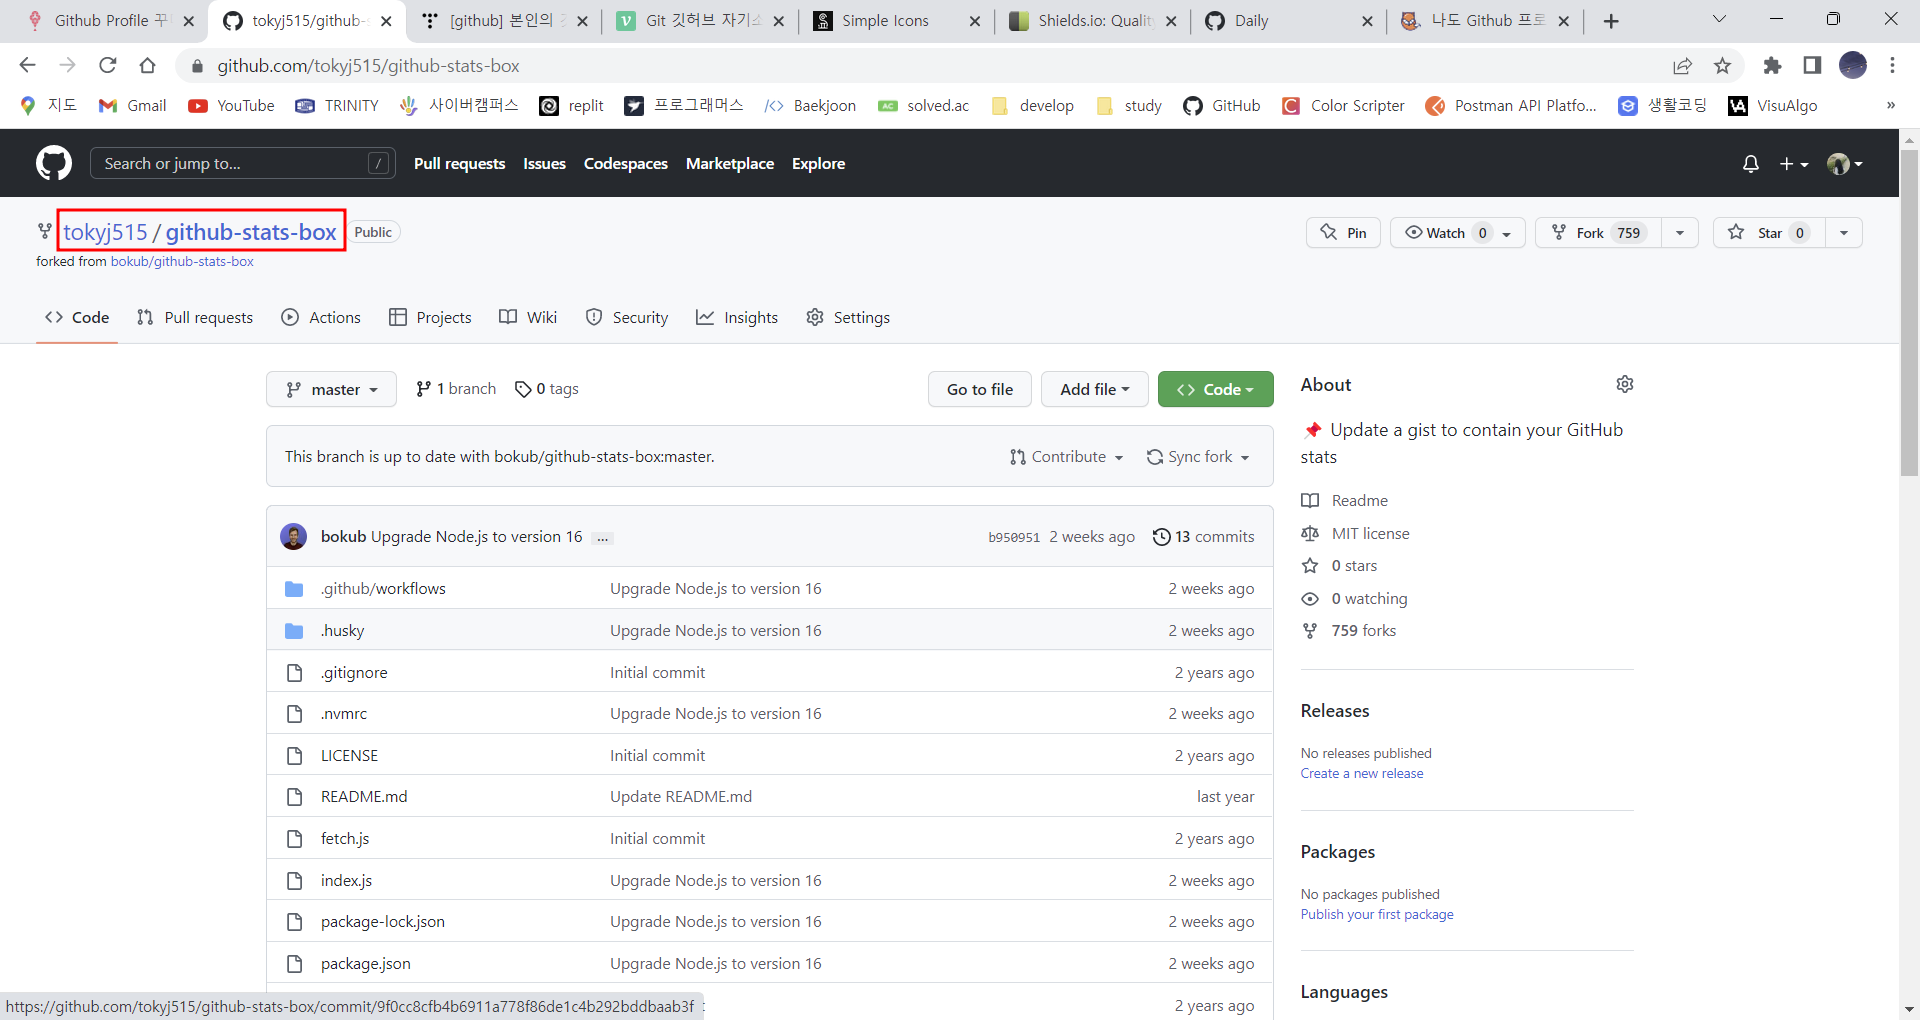Open the repository Settings tab
Viewport: 1920px width, 1020px height.
848,317
